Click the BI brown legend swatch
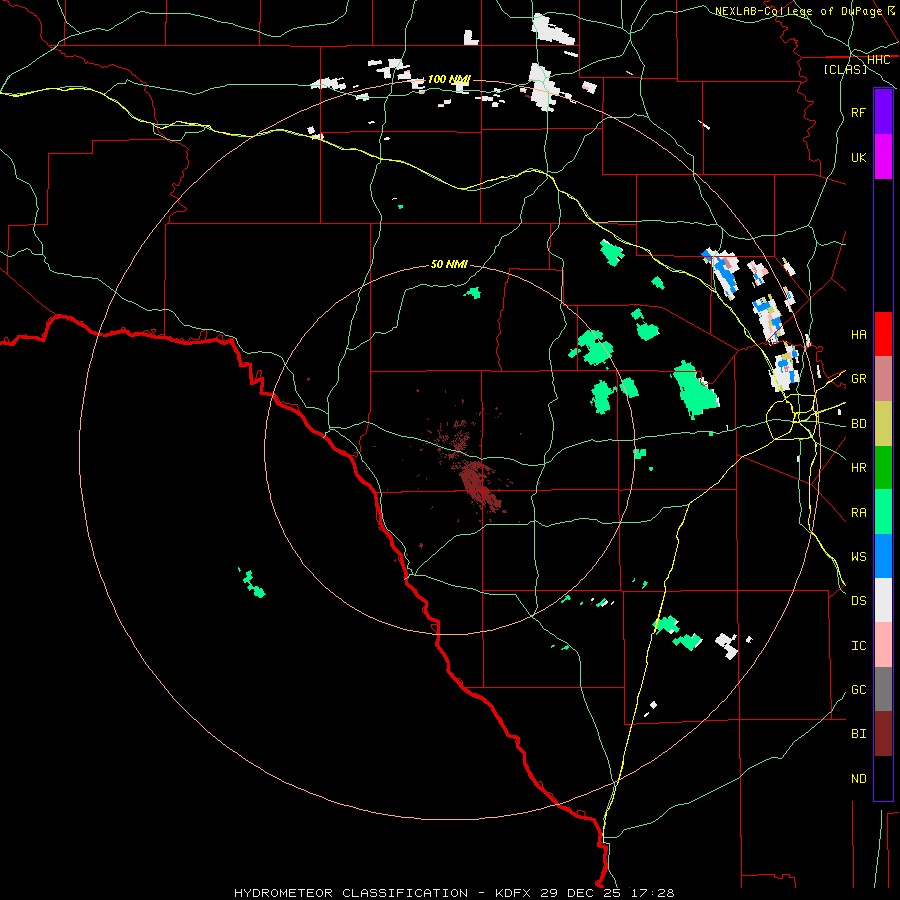This screenshot has width=900, height=900. pos(883,734)
